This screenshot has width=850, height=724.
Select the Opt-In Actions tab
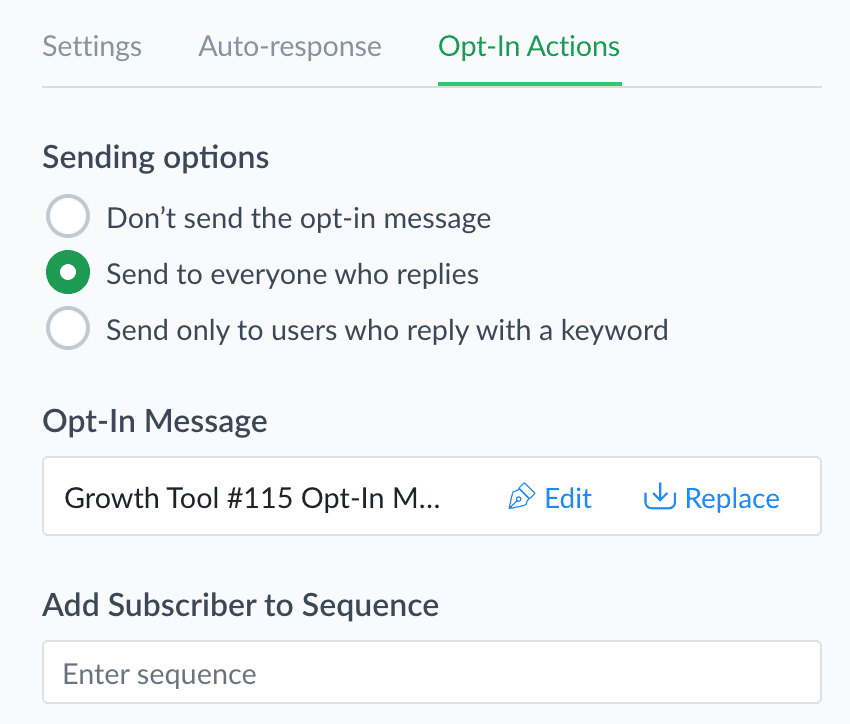(528, 46)
